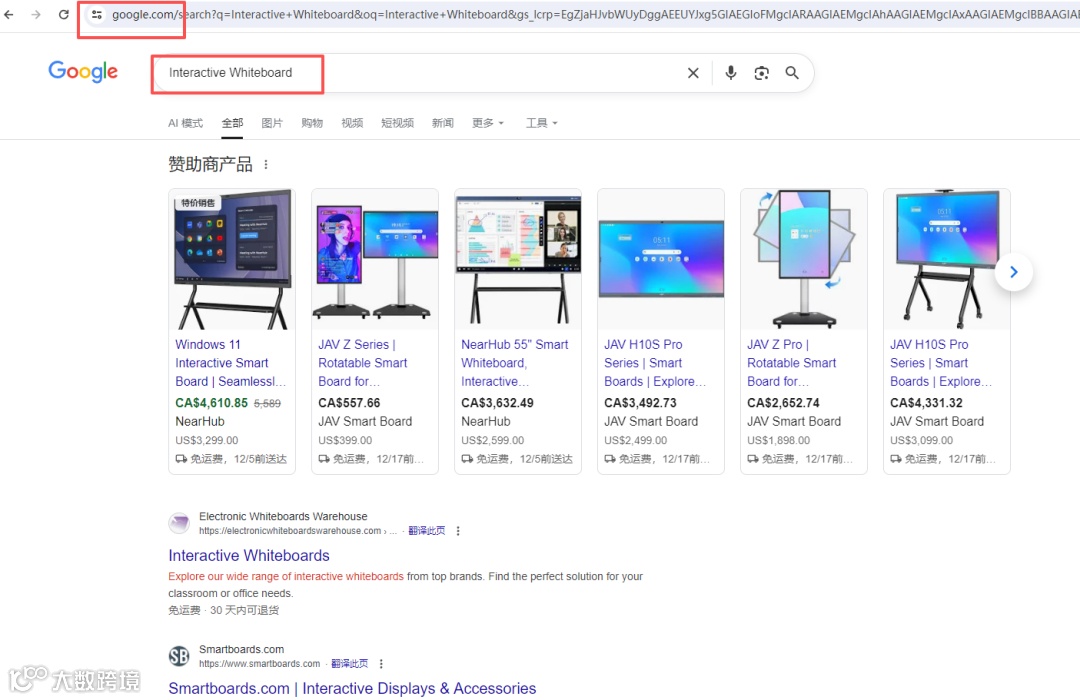Viewport: 1080px width, 700px height.
Task: Open the Interactive Whiteboards result link
Action: point(249,555)
